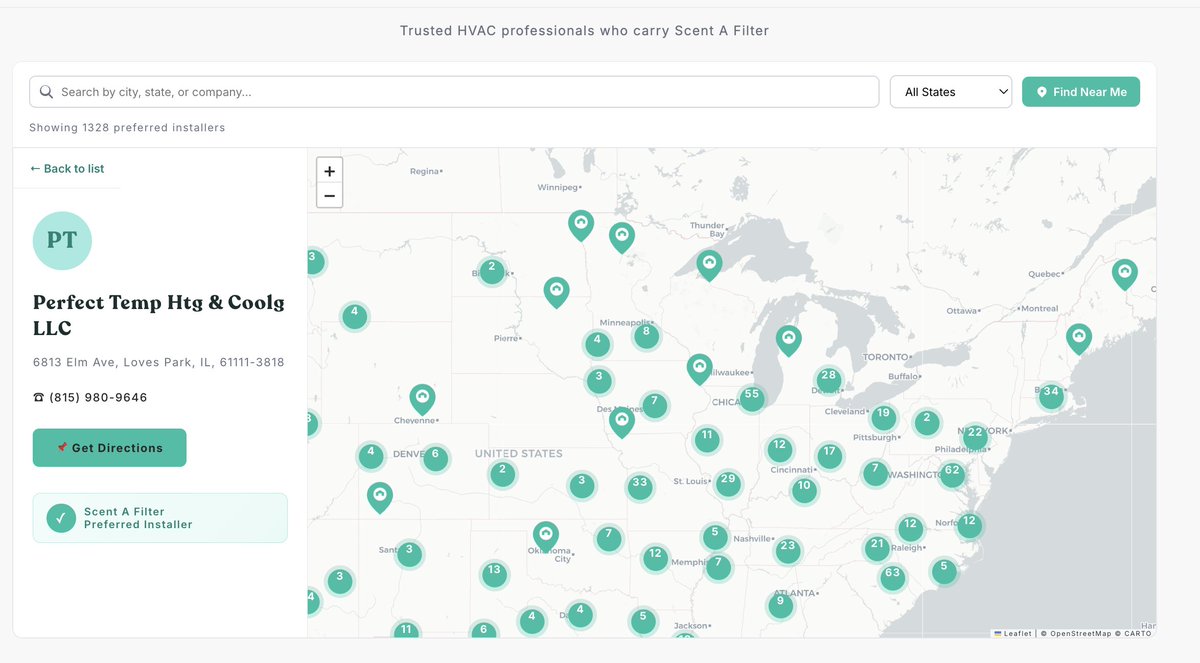This screenshot has height=663, width=1200.
Task: Open the 21 cluster near Raleigh
Action: click(x=877, y=548)
